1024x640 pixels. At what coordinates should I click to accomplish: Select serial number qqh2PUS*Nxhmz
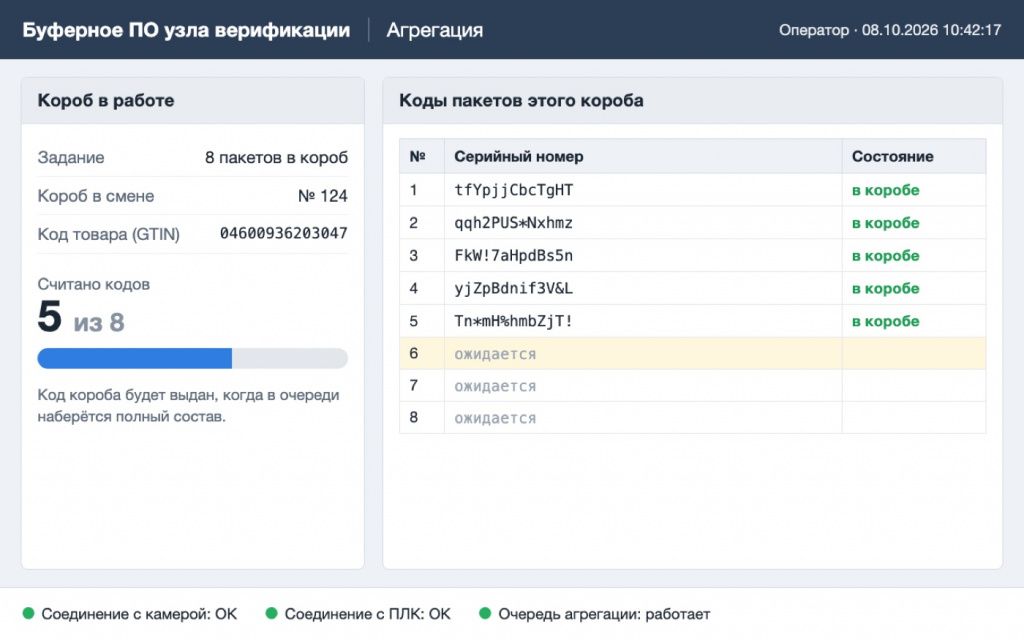click(x=513, y=223)
